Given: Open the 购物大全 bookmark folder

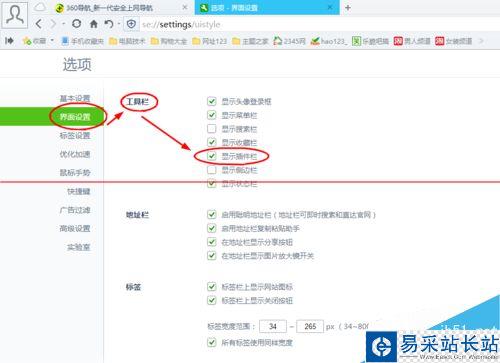Looking at the screenshot, I should pos(169,41).
